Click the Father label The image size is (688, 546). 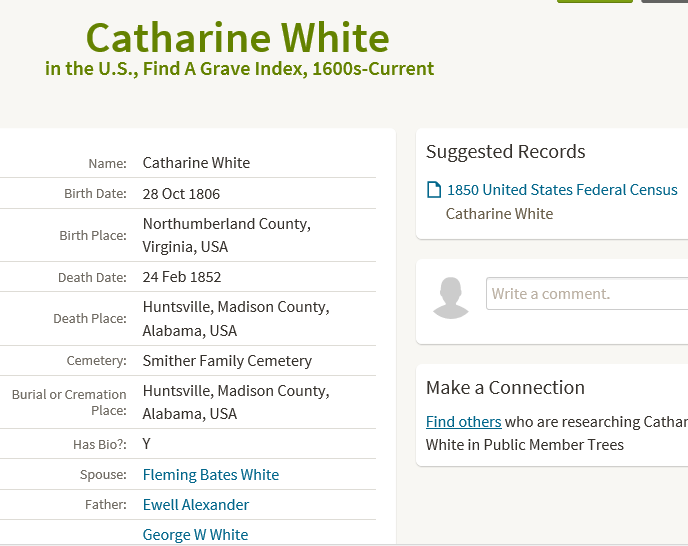(106, 505)
